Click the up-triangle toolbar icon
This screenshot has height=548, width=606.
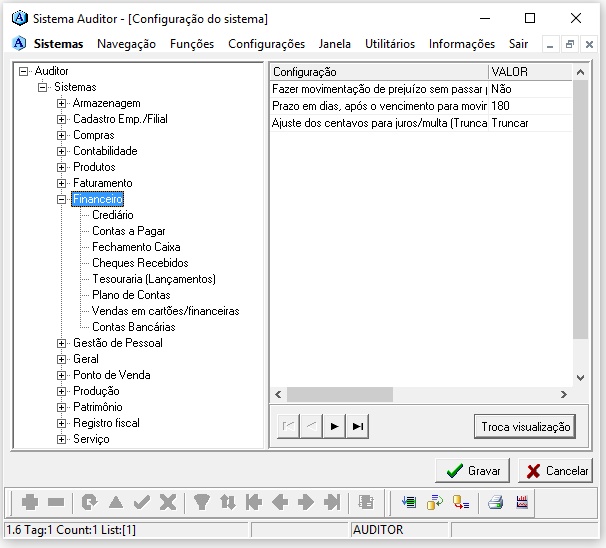[x=116, y=502]
